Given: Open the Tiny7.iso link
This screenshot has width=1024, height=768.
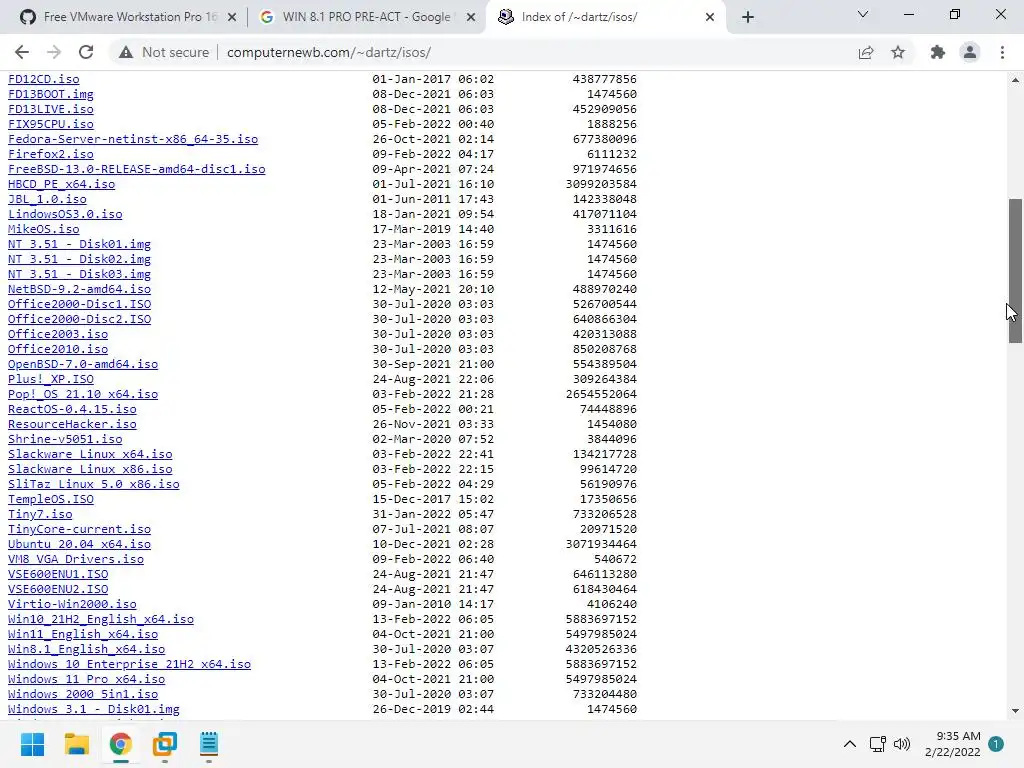Looking at the screenshot, I should [40, 515].
